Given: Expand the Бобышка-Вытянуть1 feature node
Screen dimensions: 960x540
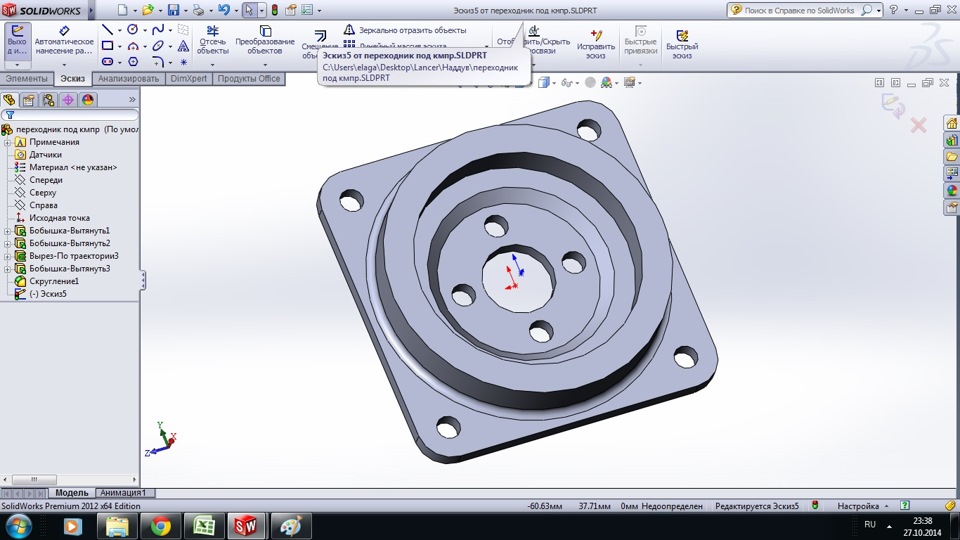Looking at the screenshot, I should 7,231.
